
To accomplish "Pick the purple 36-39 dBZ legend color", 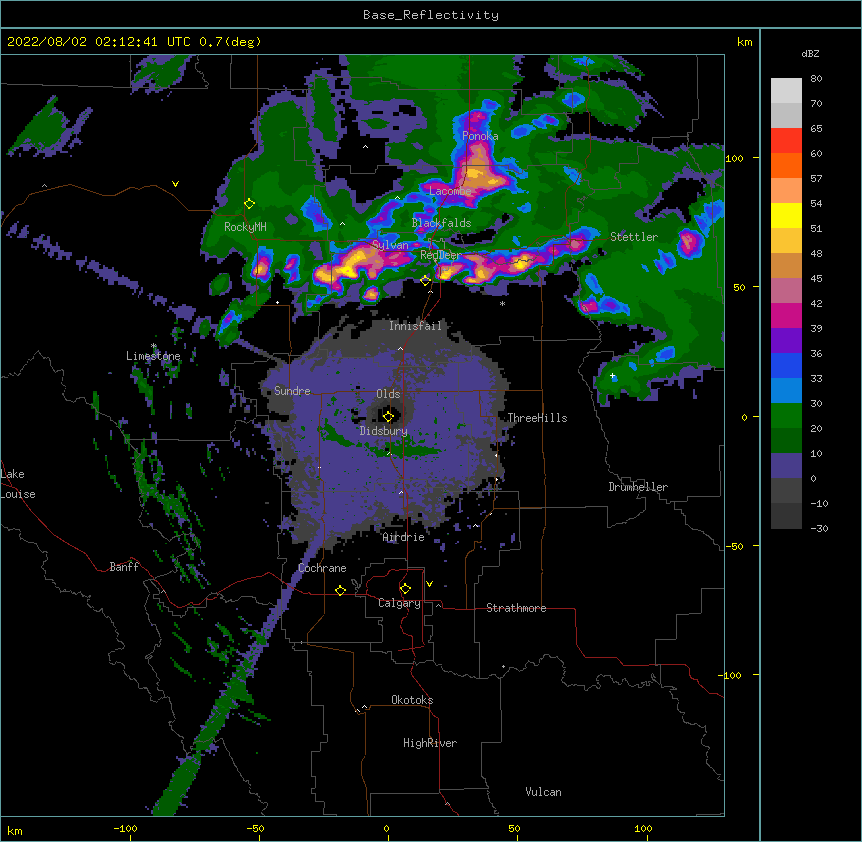I will pos(786,341).
